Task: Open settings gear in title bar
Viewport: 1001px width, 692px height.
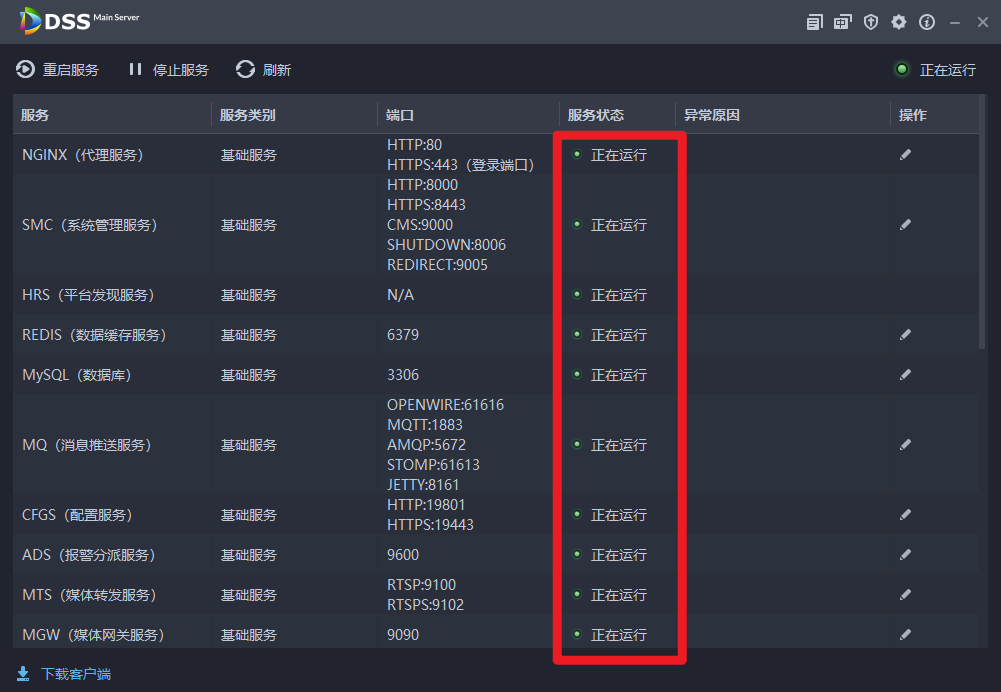Action: (899, 22)
